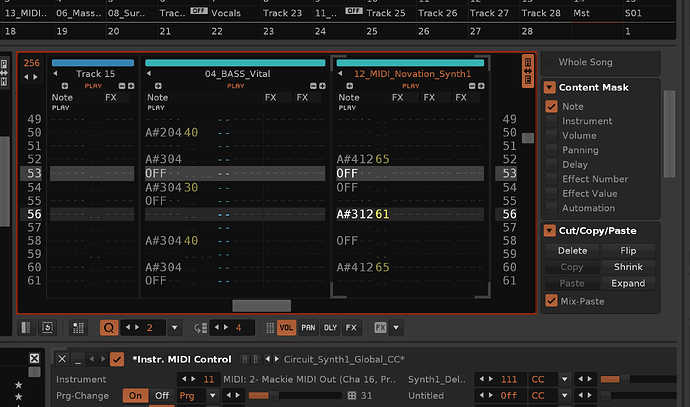690x407 pixels.
Task: Enable the Panning content mask checkbox
Action: 551,150
